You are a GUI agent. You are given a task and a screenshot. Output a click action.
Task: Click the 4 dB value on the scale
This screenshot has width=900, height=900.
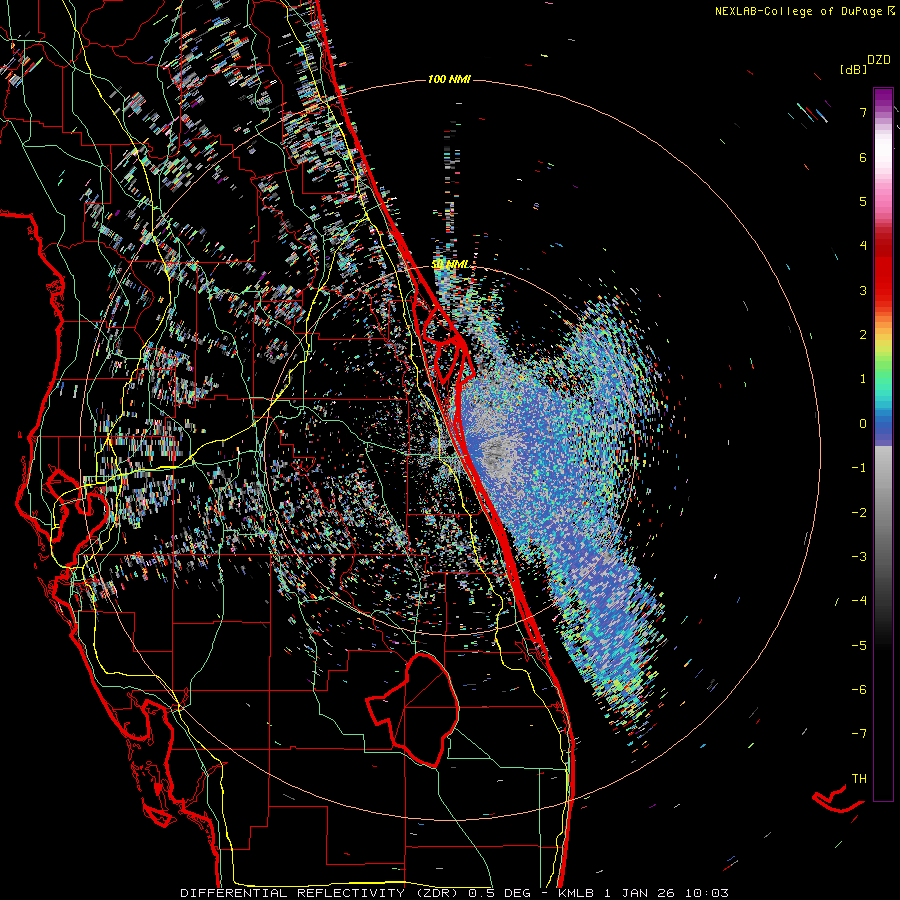(863, 246)
